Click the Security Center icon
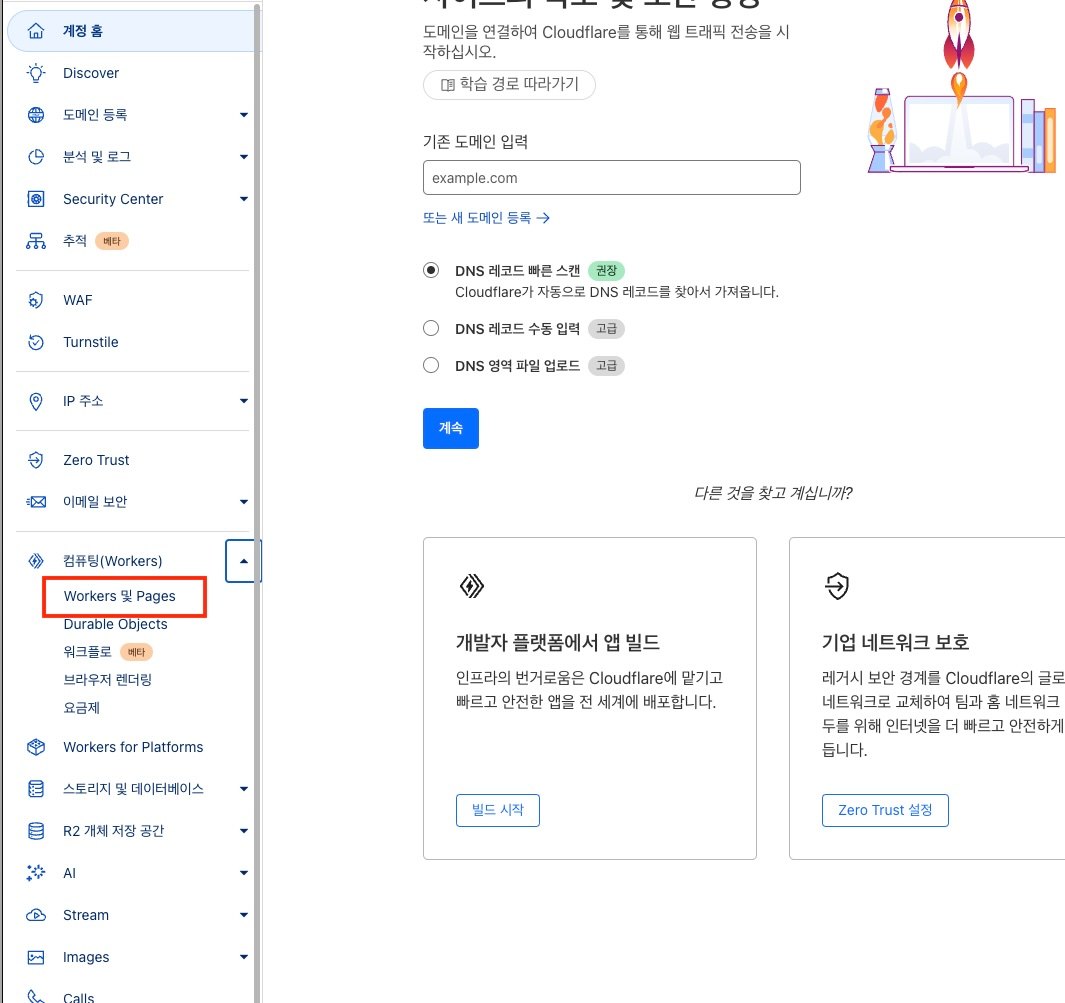 [36, 199]
